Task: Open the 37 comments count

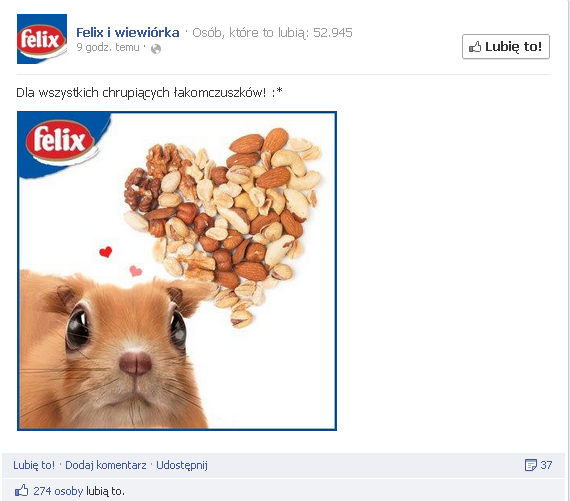Action: (x=546, y=465)
